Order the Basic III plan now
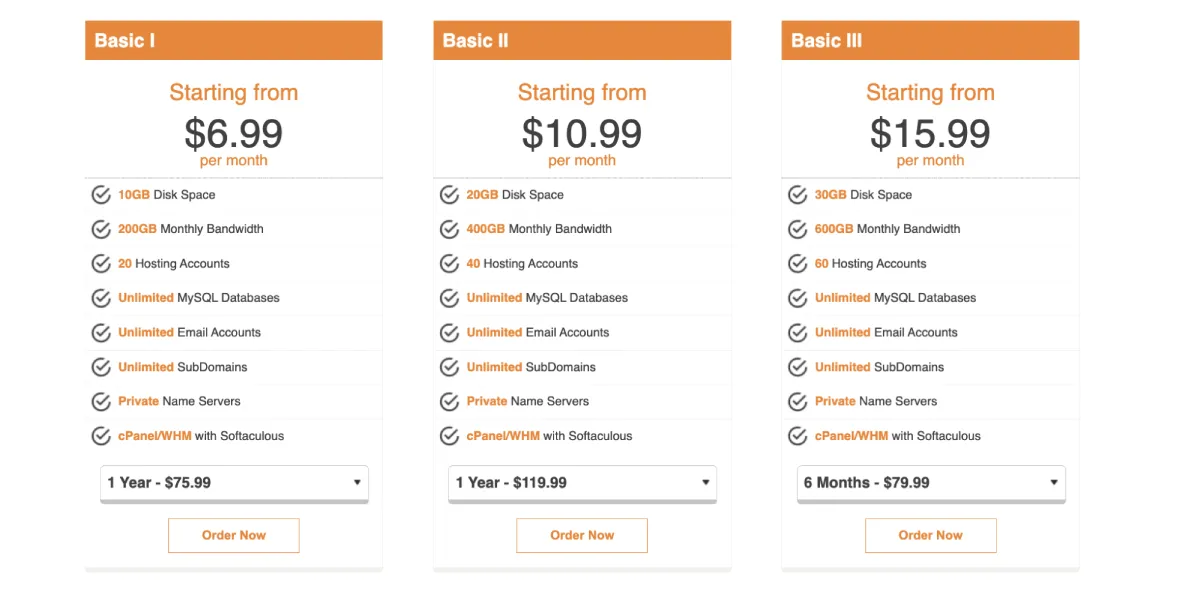Screen dimensions: 1200x592 point(931,535)
